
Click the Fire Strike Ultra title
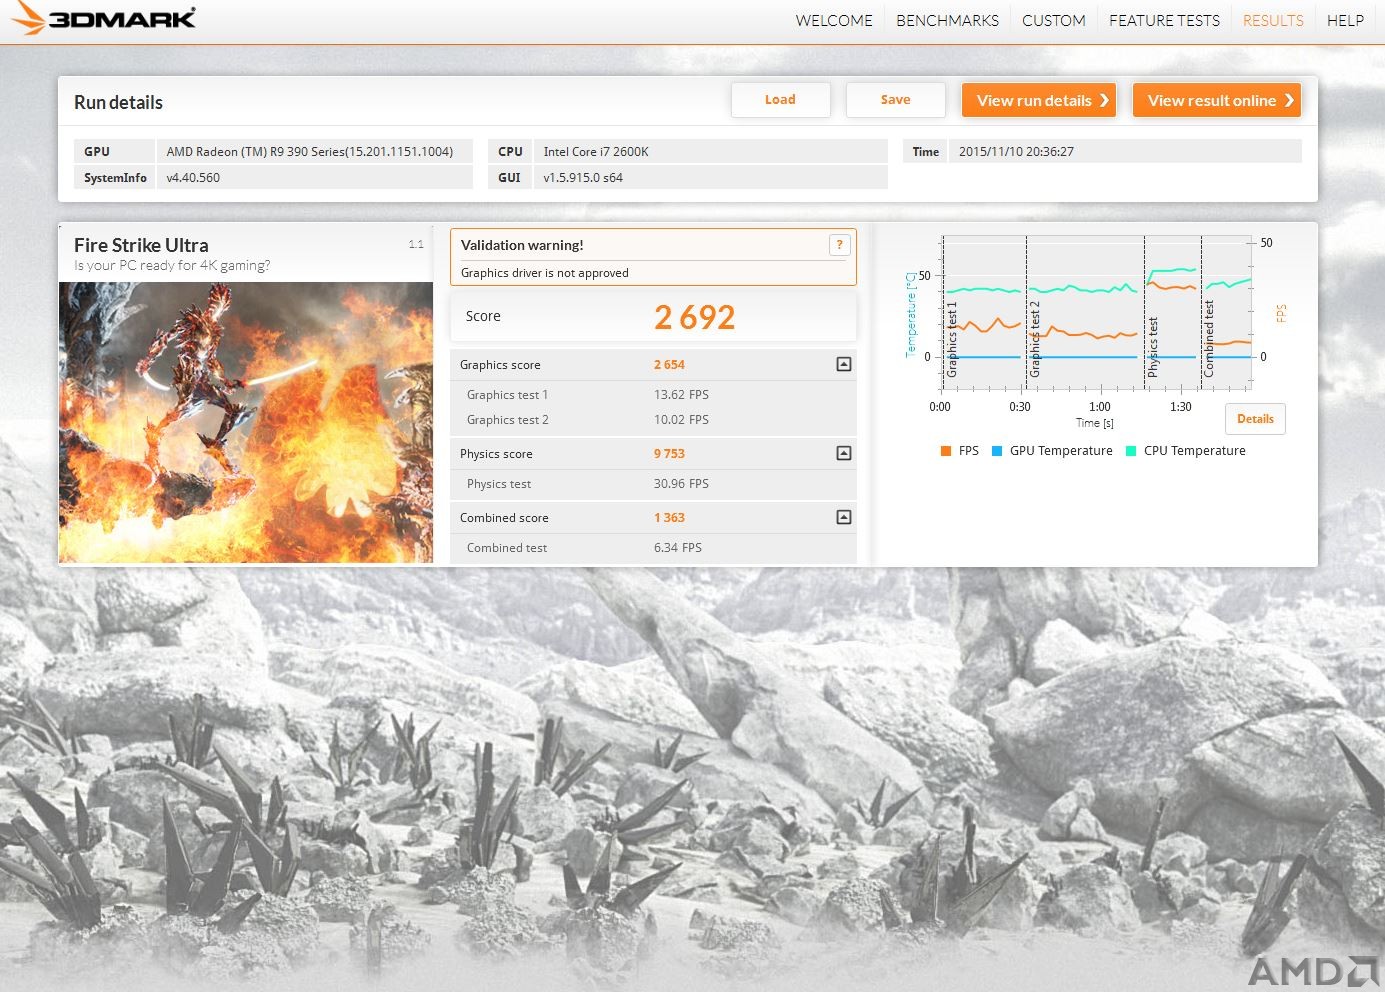[x=141, y=245]
